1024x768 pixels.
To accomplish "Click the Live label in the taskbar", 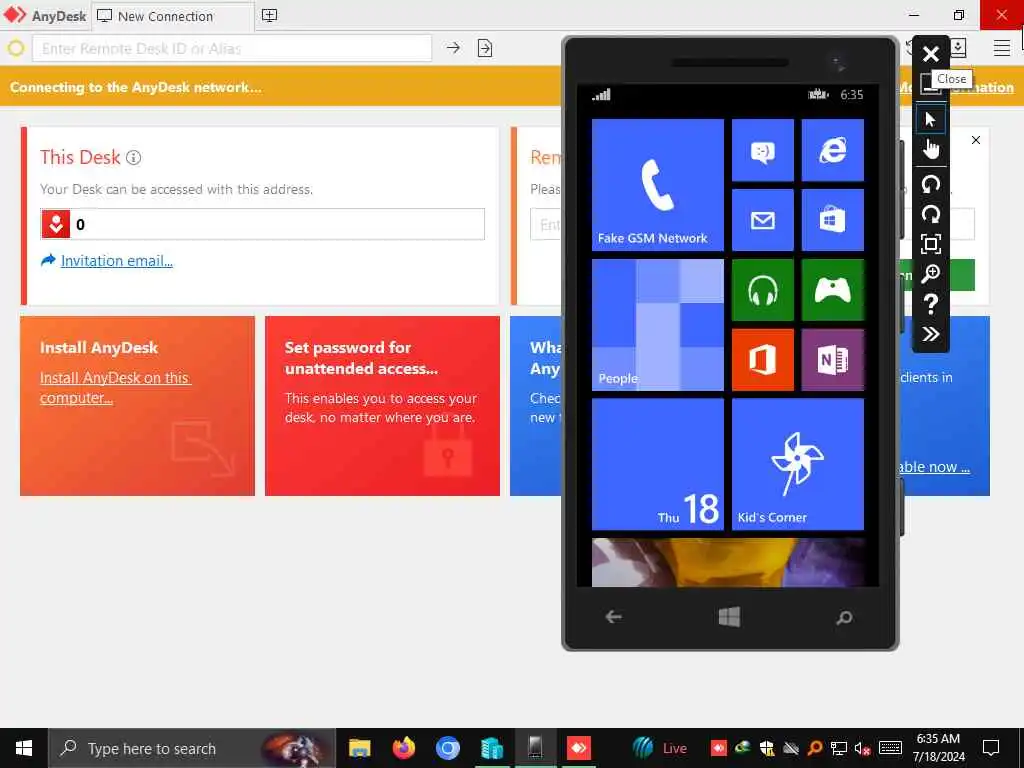I will 675,748.
